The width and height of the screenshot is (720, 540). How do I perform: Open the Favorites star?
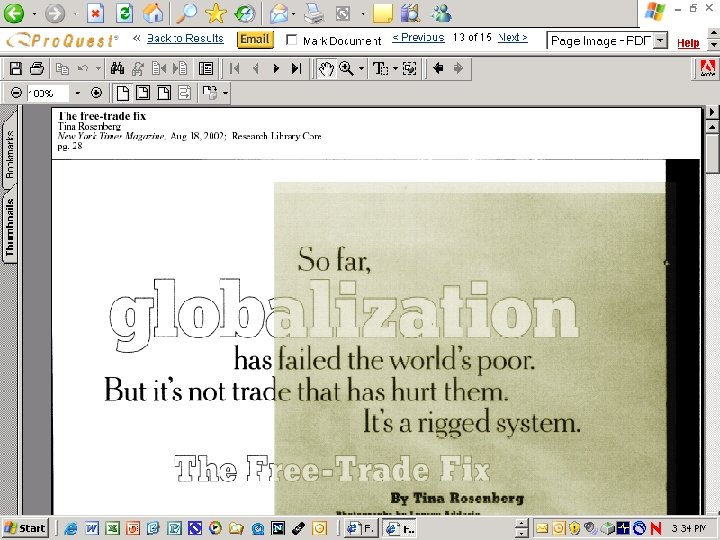[216, 13]
